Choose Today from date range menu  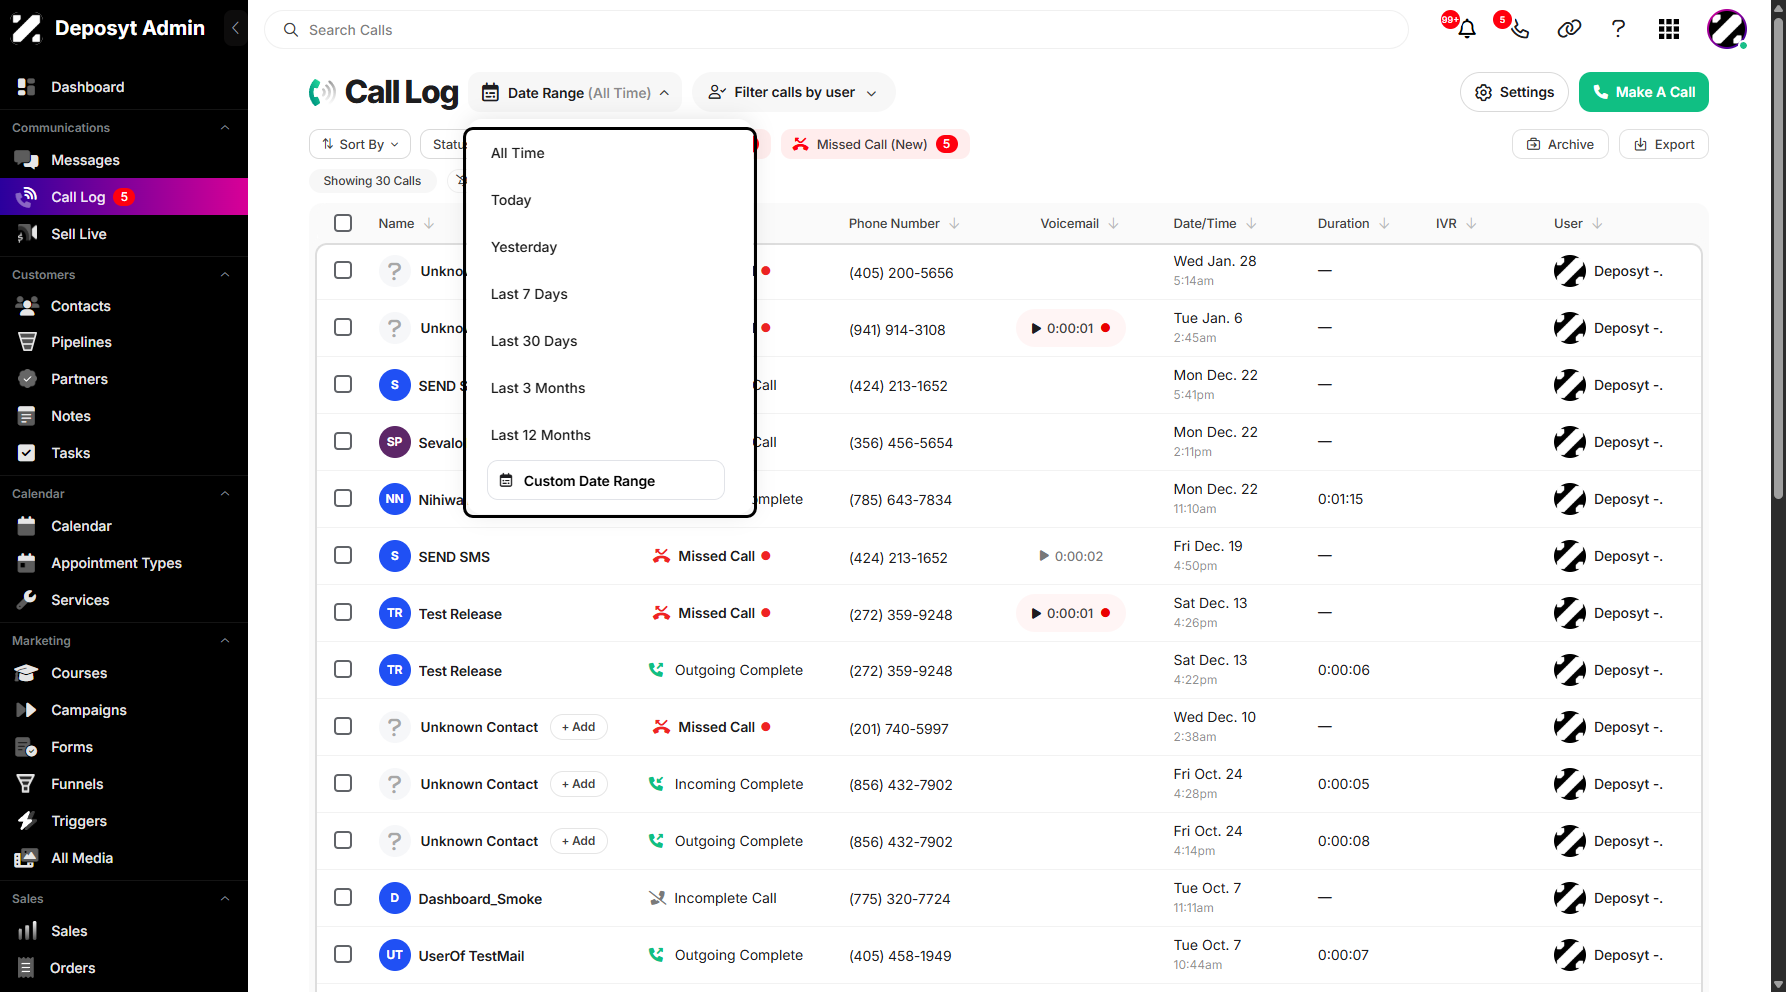pos(606,200)
